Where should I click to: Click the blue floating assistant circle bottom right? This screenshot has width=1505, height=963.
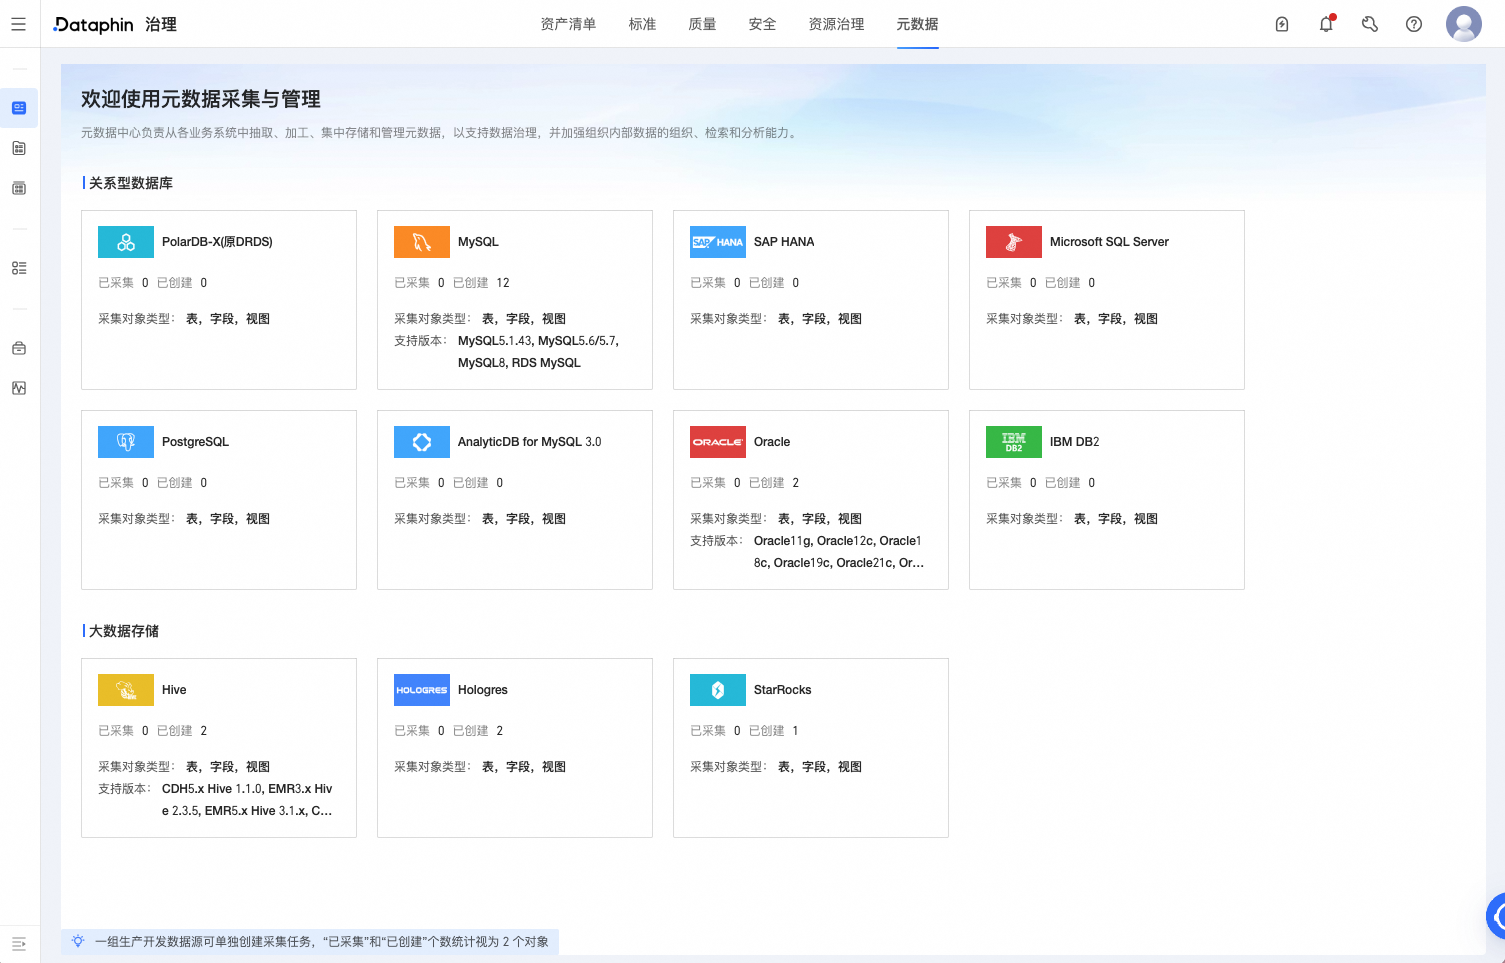click(x=1494, y=915)
